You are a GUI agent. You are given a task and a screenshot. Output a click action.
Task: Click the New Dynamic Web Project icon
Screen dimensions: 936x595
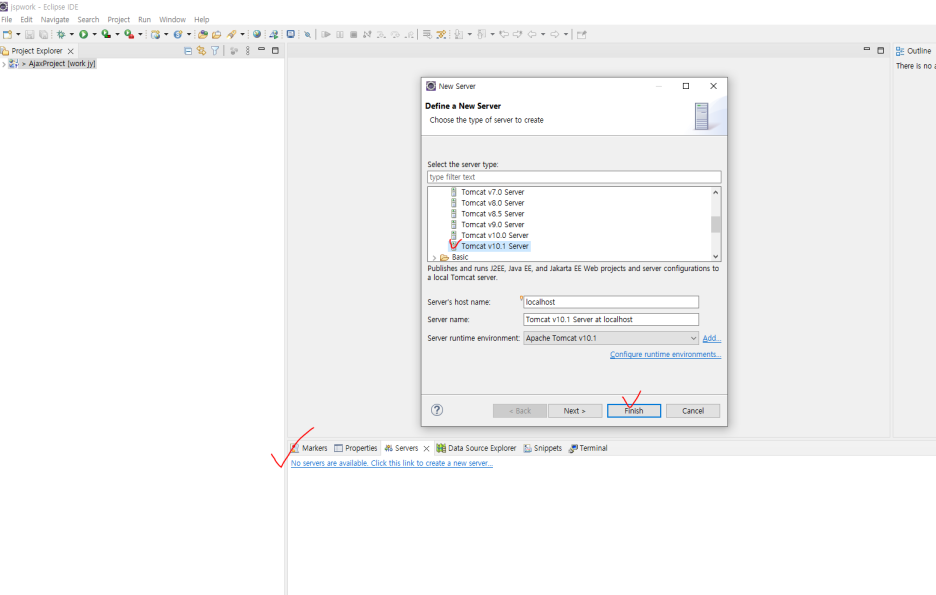(155, 35)
